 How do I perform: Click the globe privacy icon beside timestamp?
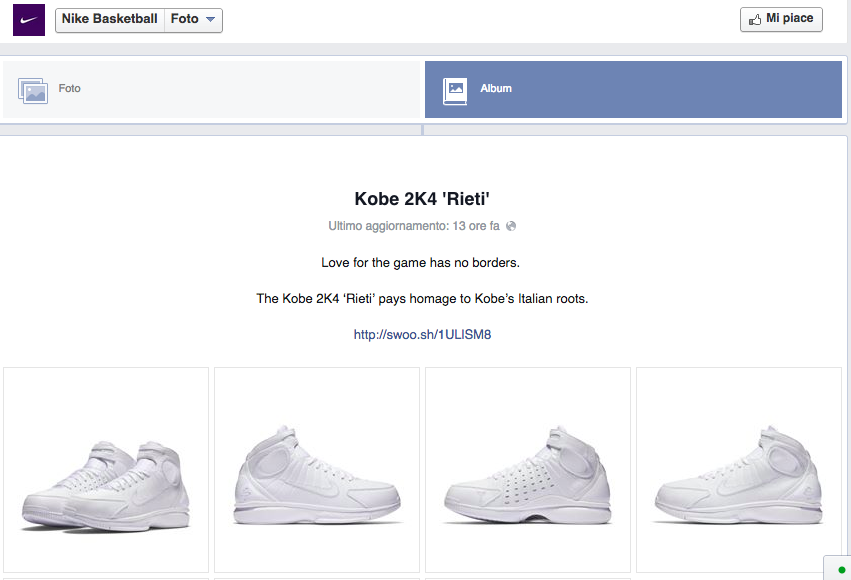511,226
